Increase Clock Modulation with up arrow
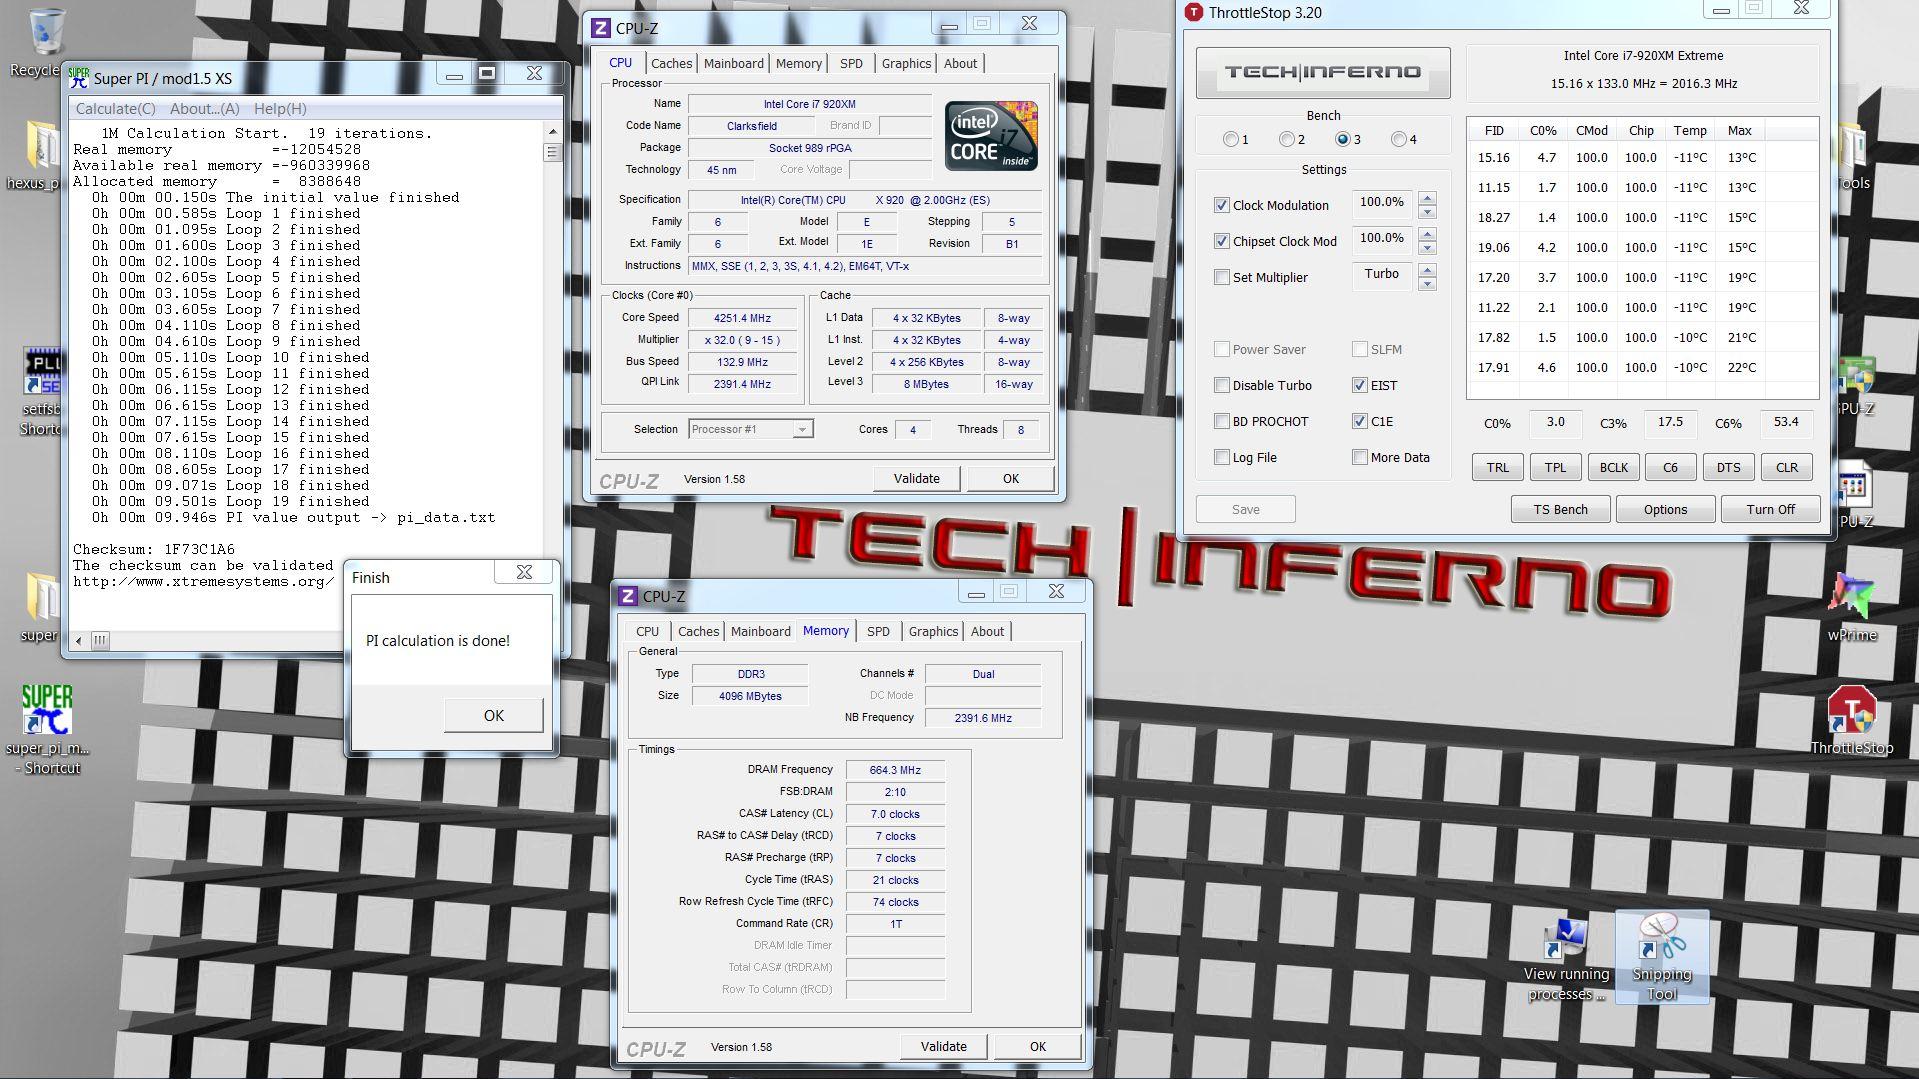The image size is (1919, 1079). (x=1427, y=198)
